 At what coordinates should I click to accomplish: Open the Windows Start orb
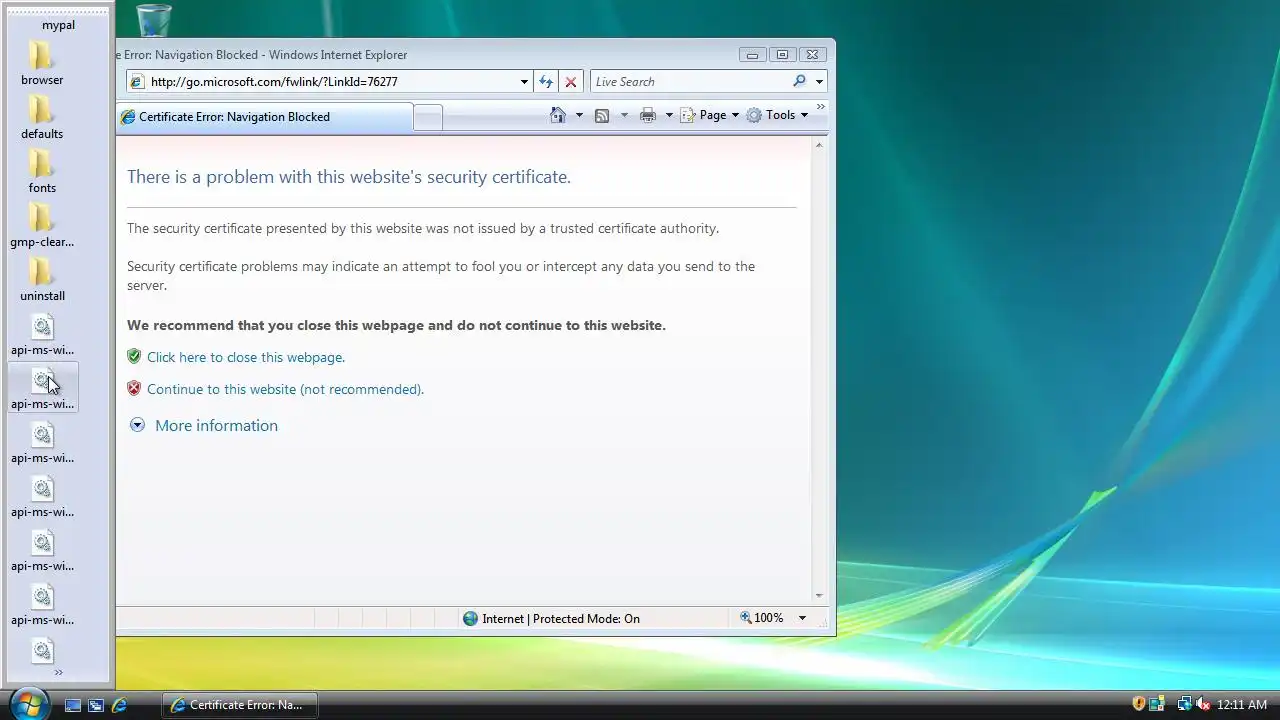pos(28,703)
